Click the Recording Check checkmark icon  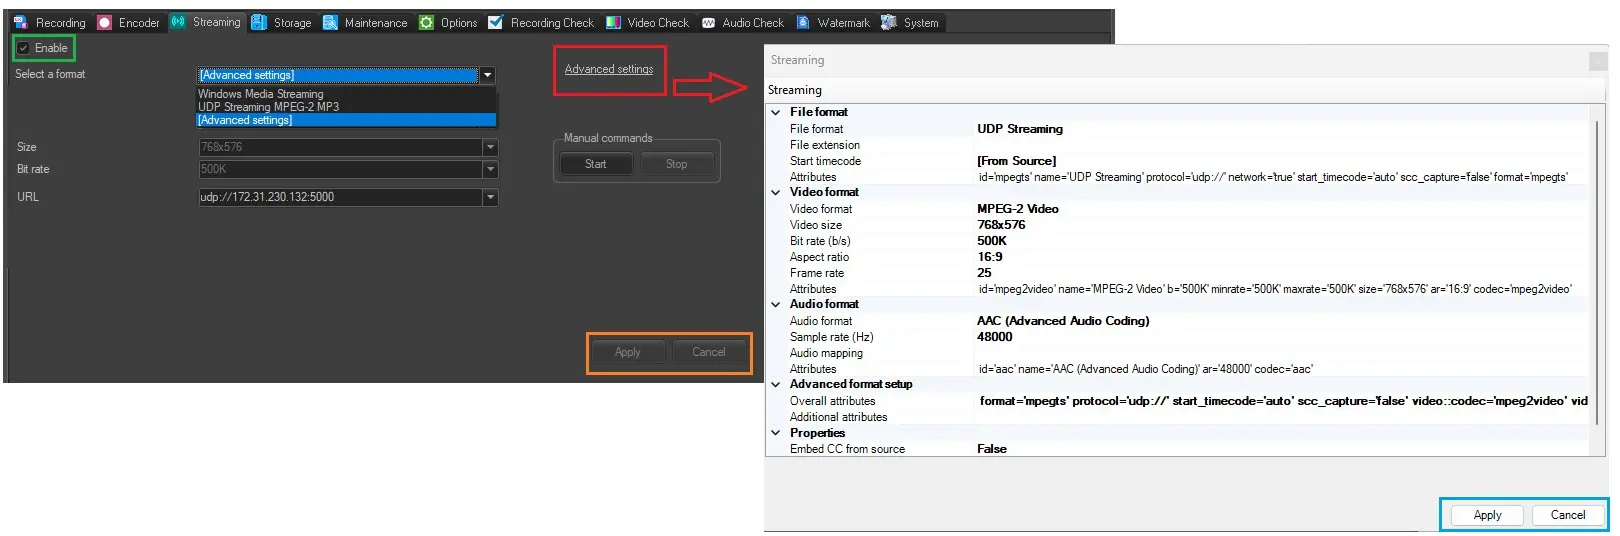click(x=495, y=22)
